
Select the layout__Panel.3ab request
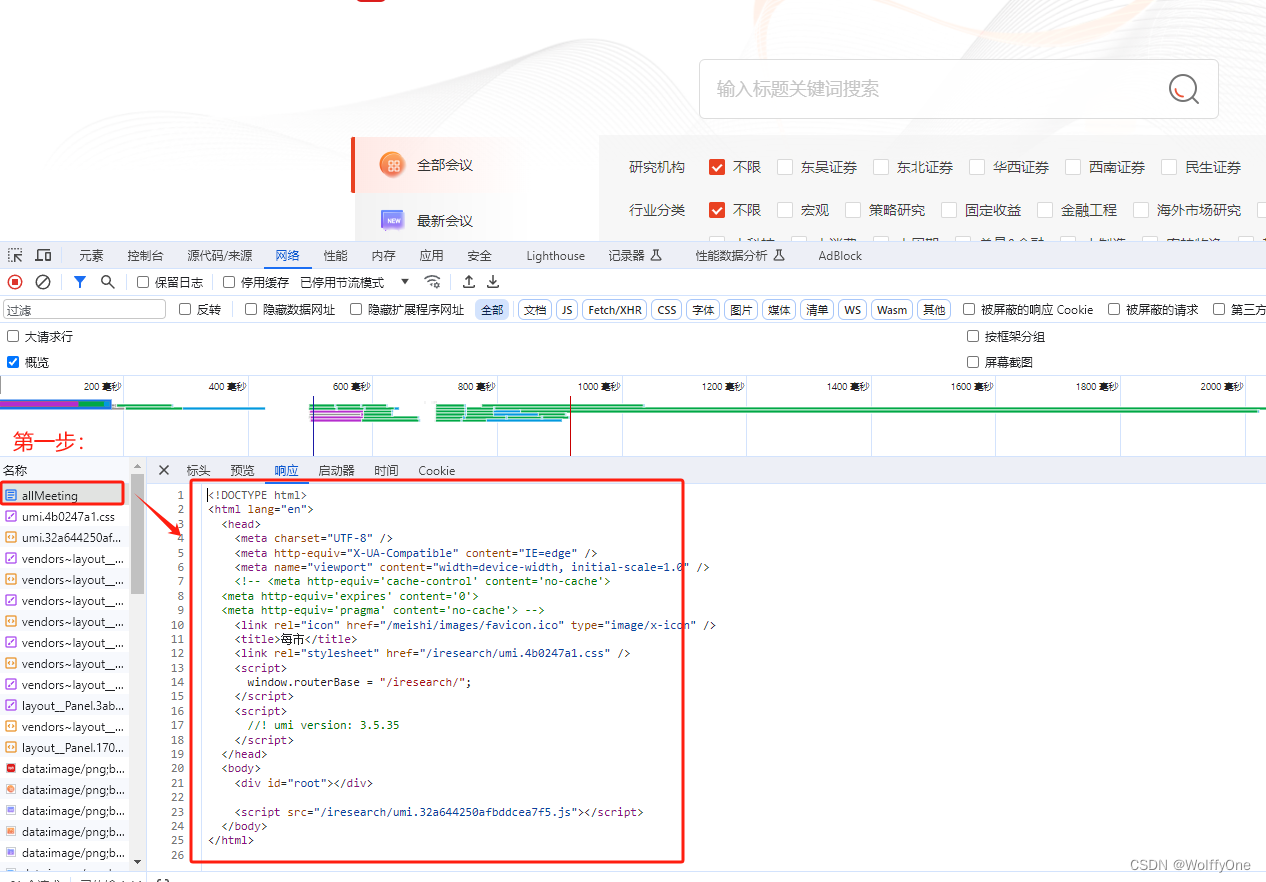pyautogui.click(x=63, y=706)
